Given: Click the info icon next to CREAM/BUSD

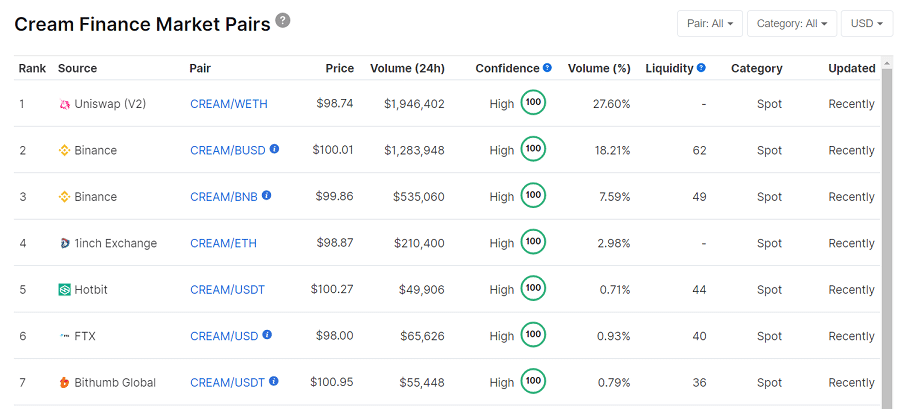Looking at the screenshot, I should 274,150.
